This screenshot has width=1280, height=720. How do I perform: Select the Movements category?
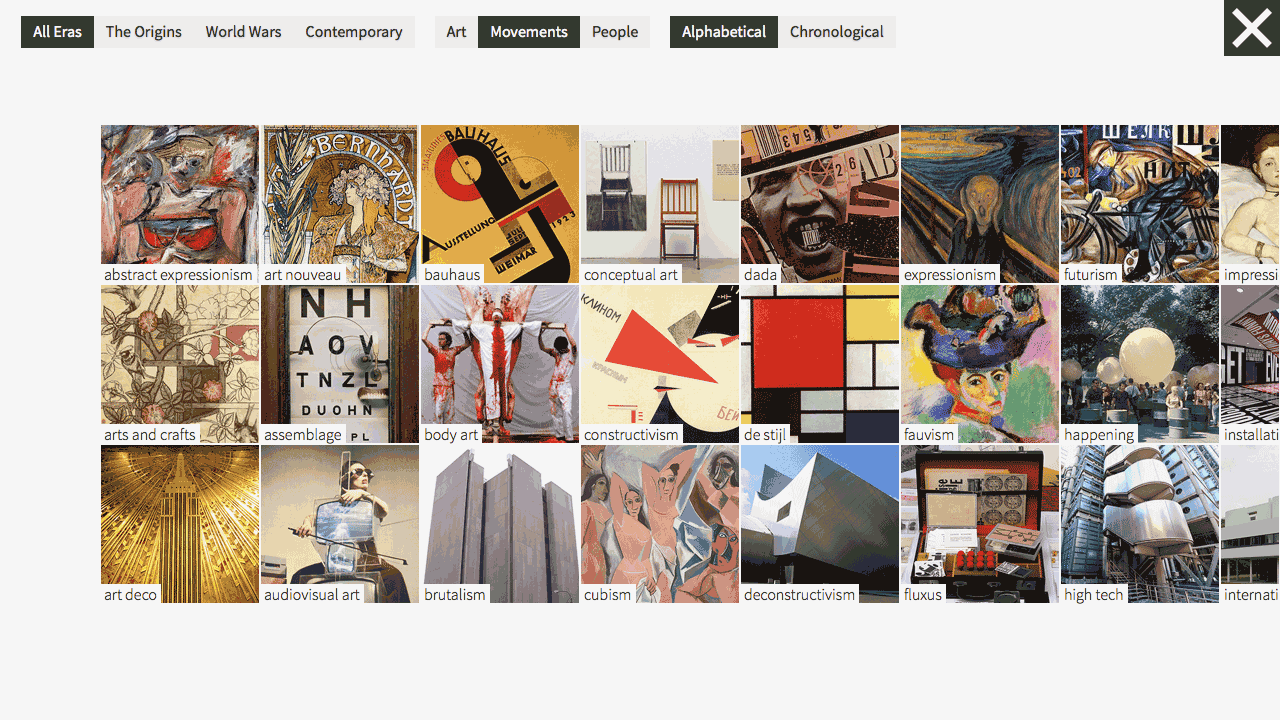tap(529, 32)
